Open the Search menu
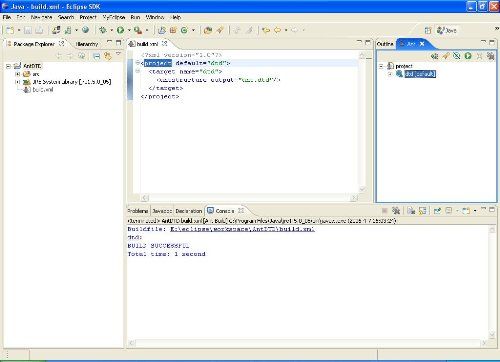500x362 pixels. tap(66, 17)
